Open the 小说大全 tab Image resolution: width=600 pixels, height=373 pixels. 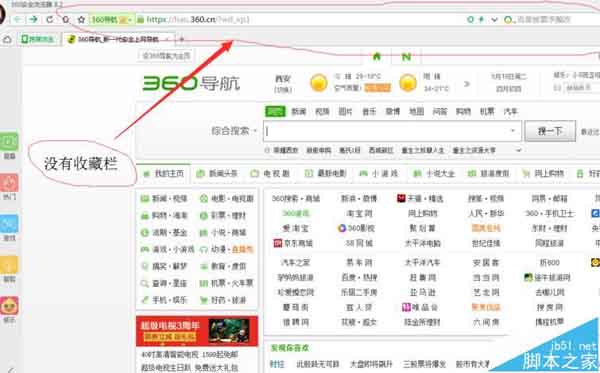point(434,174)
